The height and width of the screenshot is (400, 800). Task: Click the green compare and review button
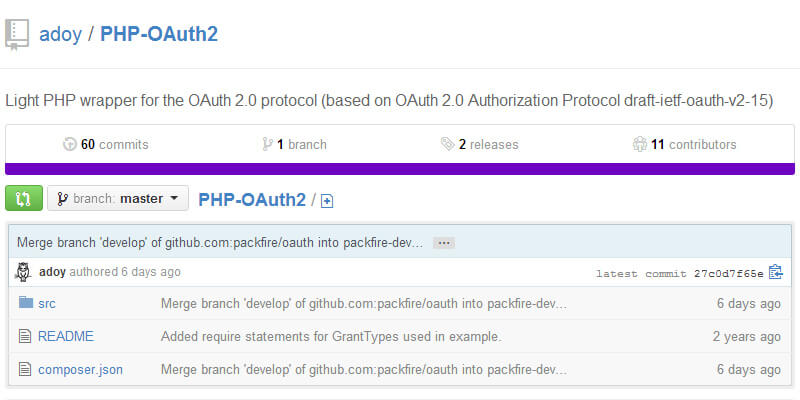pyautogui.click(x=24, y=198)
